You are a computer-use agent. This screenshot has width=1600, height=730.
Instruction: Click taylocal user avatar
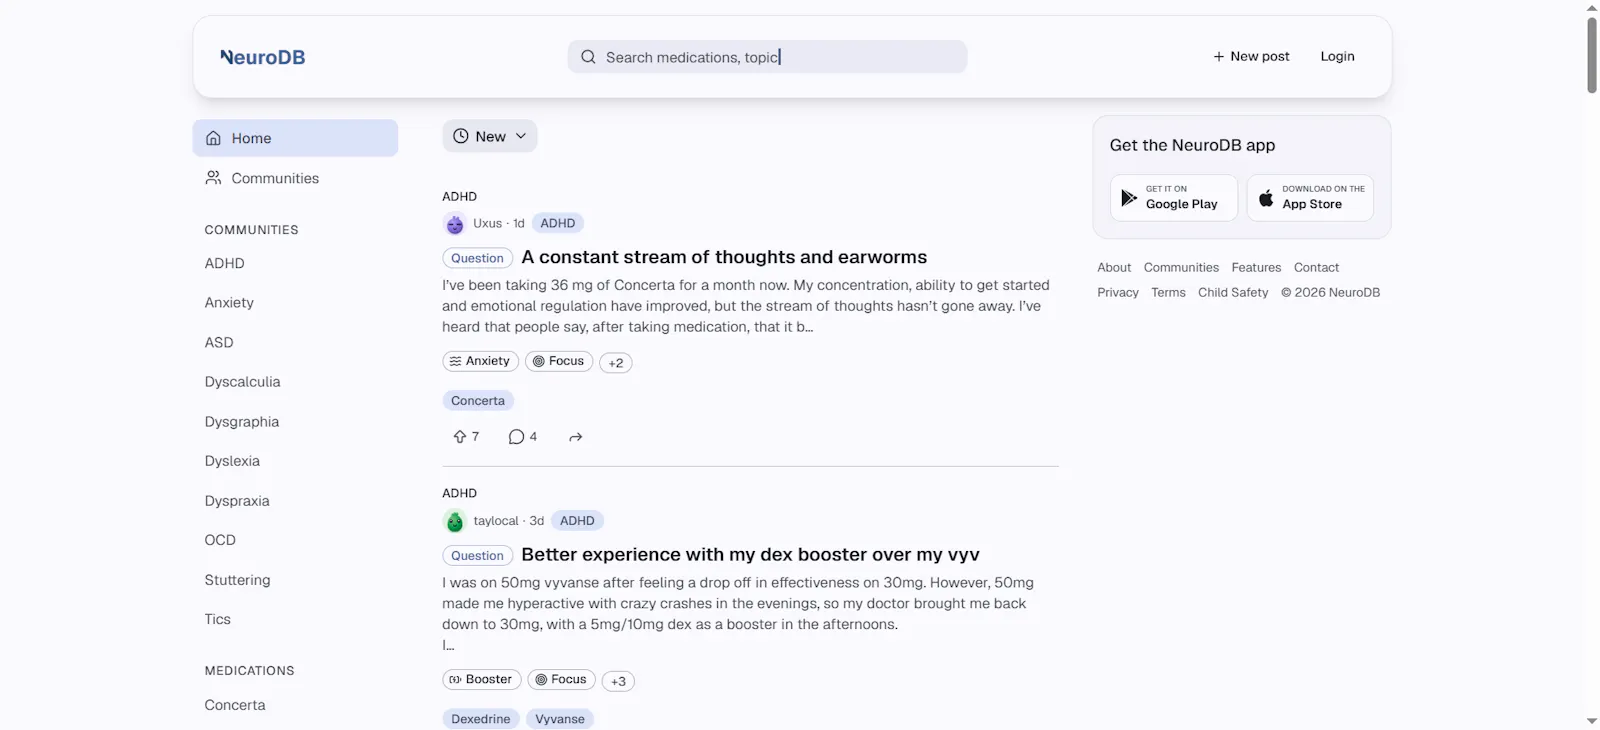point(455,521)
